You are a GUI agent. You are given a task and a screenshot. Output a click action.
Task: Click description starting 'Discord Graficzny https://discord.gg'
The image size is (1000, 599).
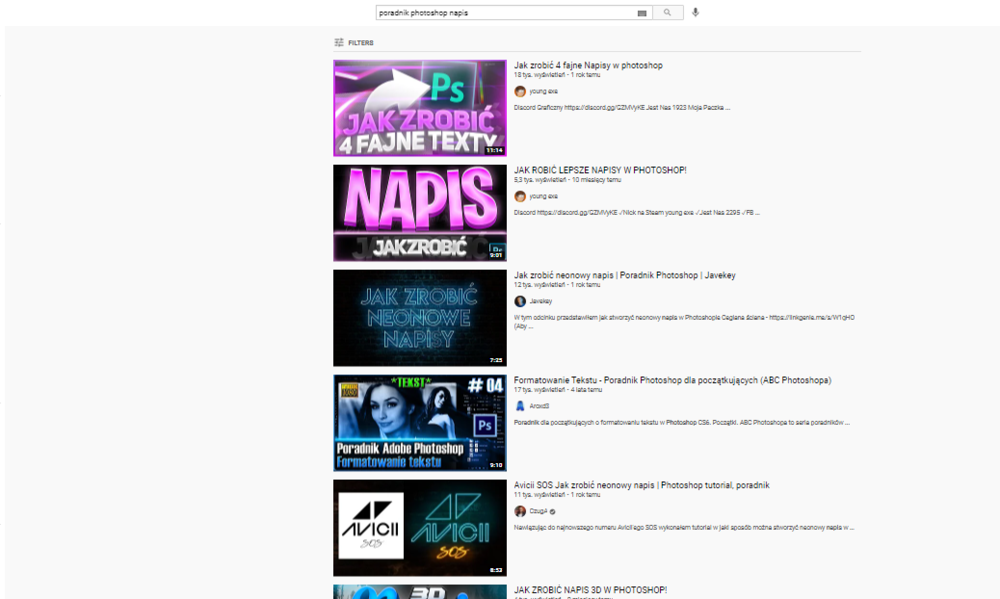[622, 108]
